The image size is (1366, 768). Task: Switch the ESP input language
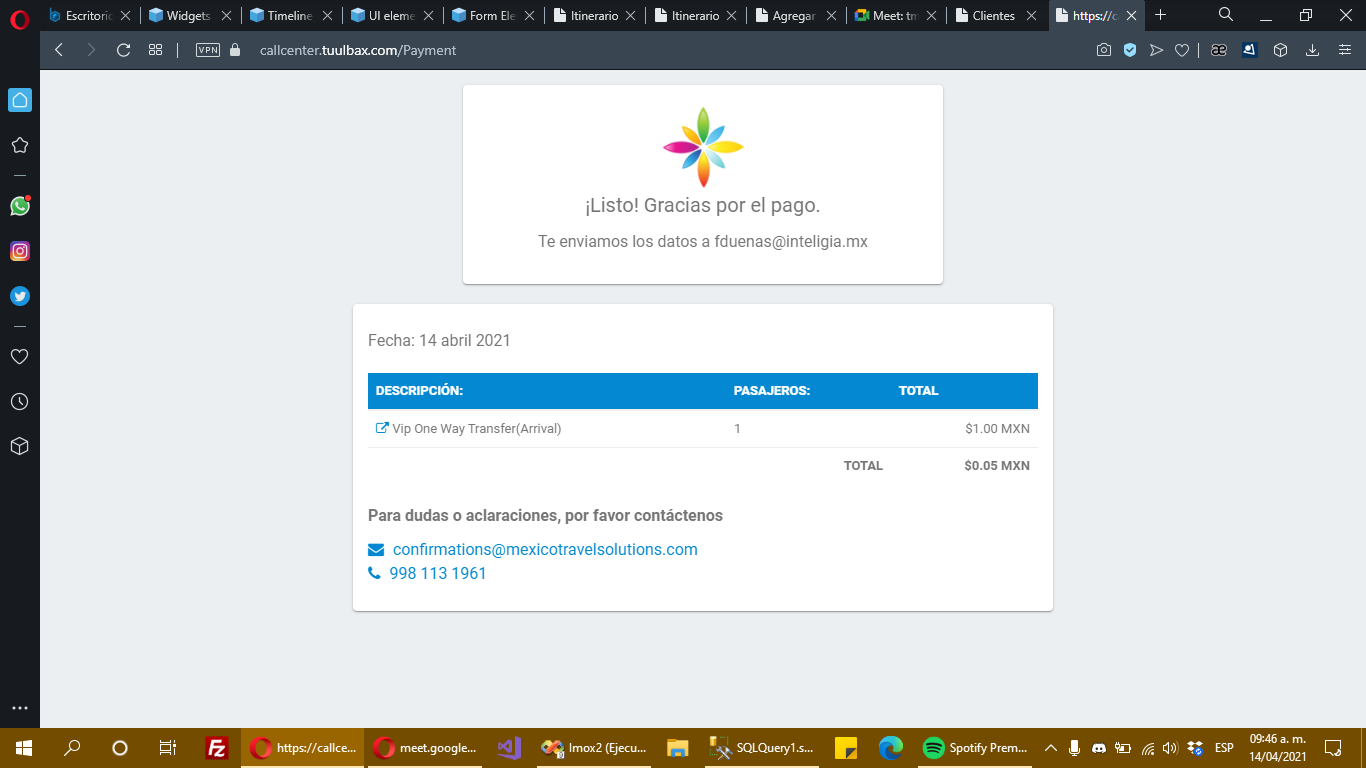coord(1224,748)
